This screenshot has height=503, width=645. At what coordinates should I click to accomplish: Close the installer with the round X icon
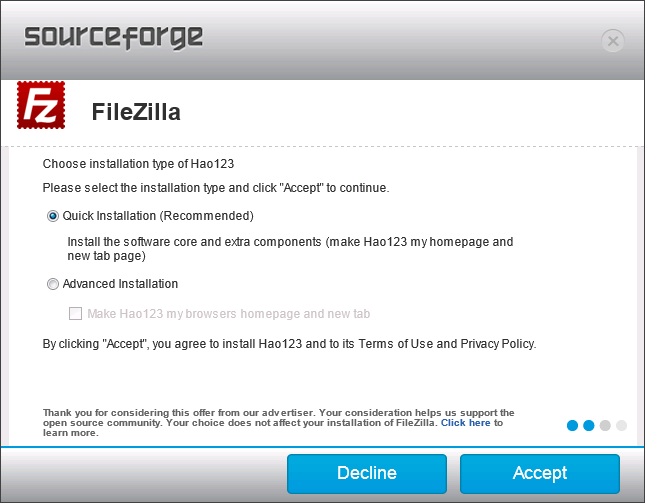click(613, 41)
